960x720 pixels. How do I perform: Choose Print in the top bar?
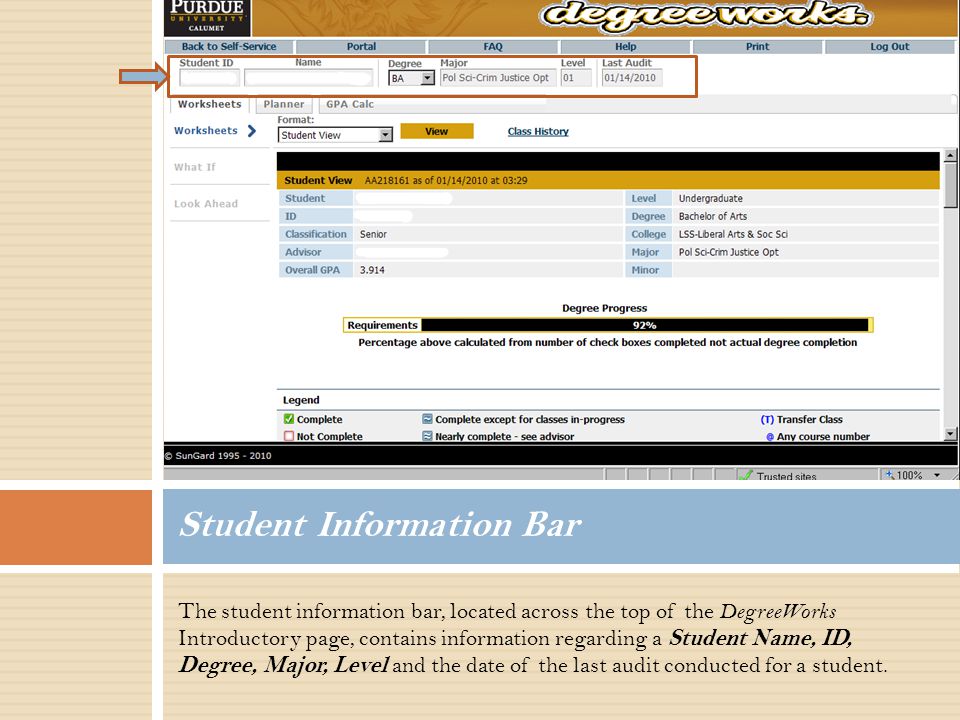click(x=757, y=47)
